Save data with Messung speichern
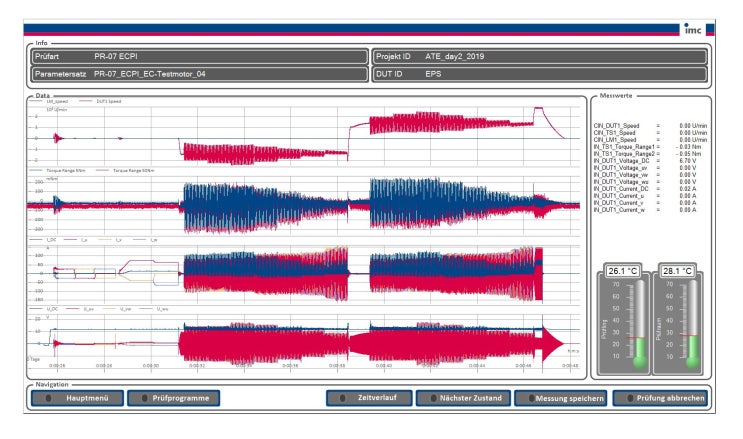Viewport: 743px width, 439px height. click(x=562, y=398)
